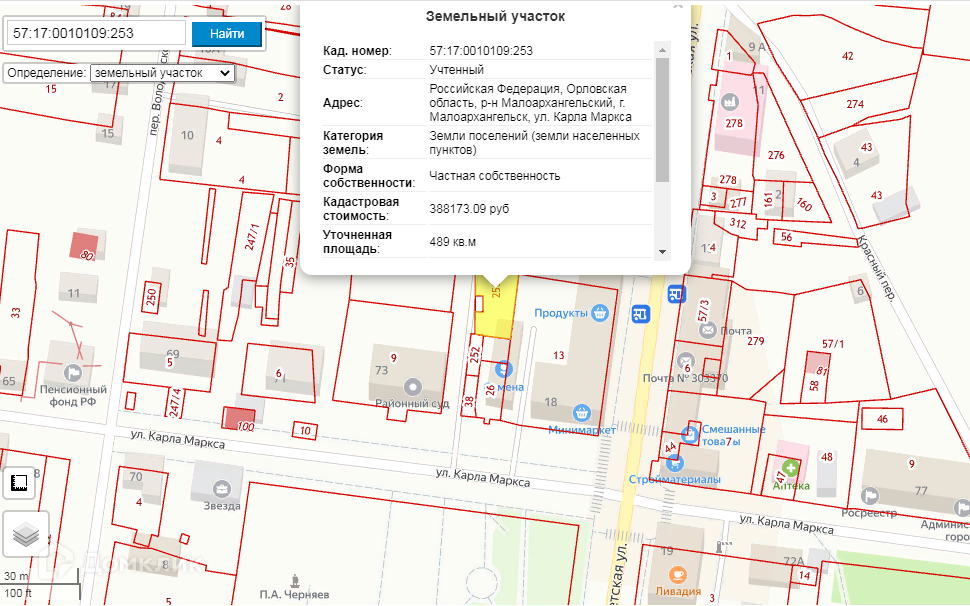Click the Росреестр flag icon
This screenshot has height=606, width=970.
click(869, 496)
